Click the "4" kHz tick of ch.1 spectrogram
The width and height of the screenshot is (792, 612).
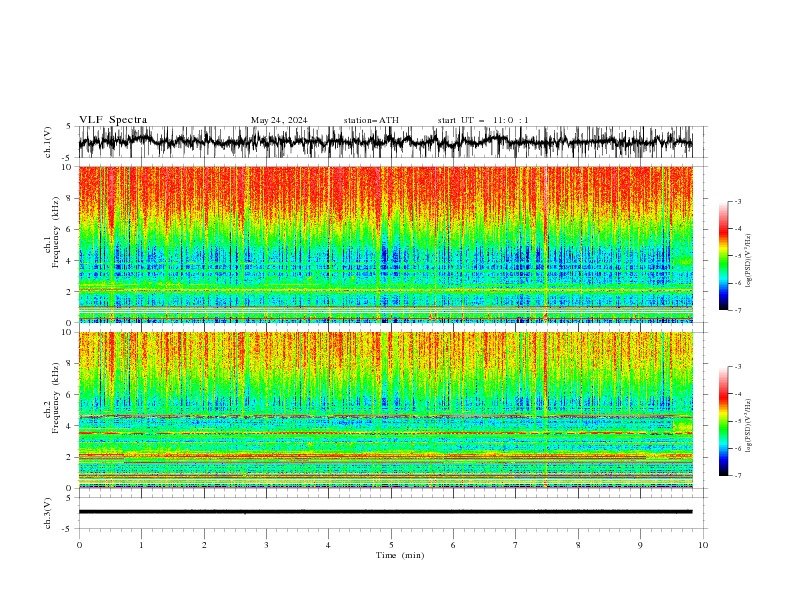click(x=70, y=261)
